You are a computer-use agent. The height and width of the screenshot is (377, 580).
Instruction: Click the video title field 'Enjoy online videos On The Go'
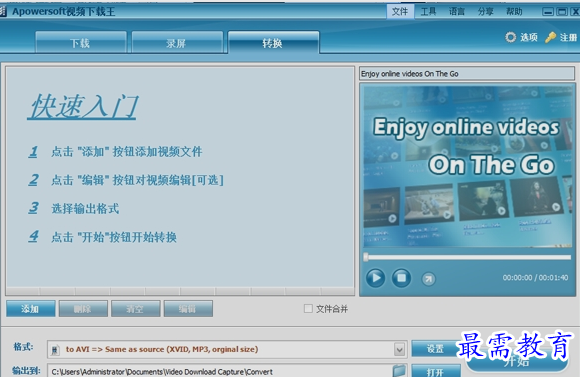(x=467, y=74)
